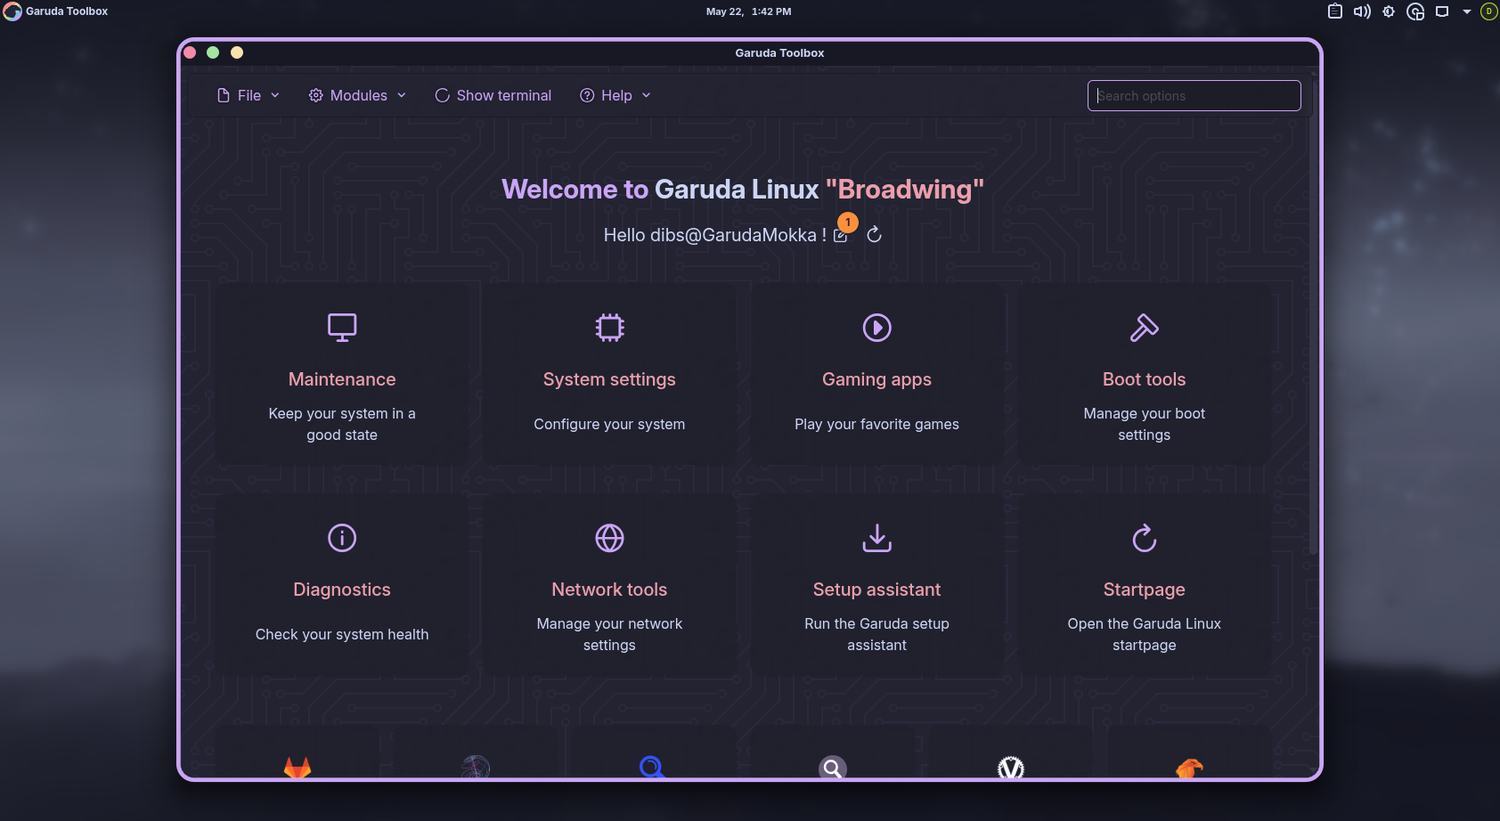The height and width of the screenshot is (821, 1500).
Task: Click 'Manage your network settings' description
Action: click(609, 634)
